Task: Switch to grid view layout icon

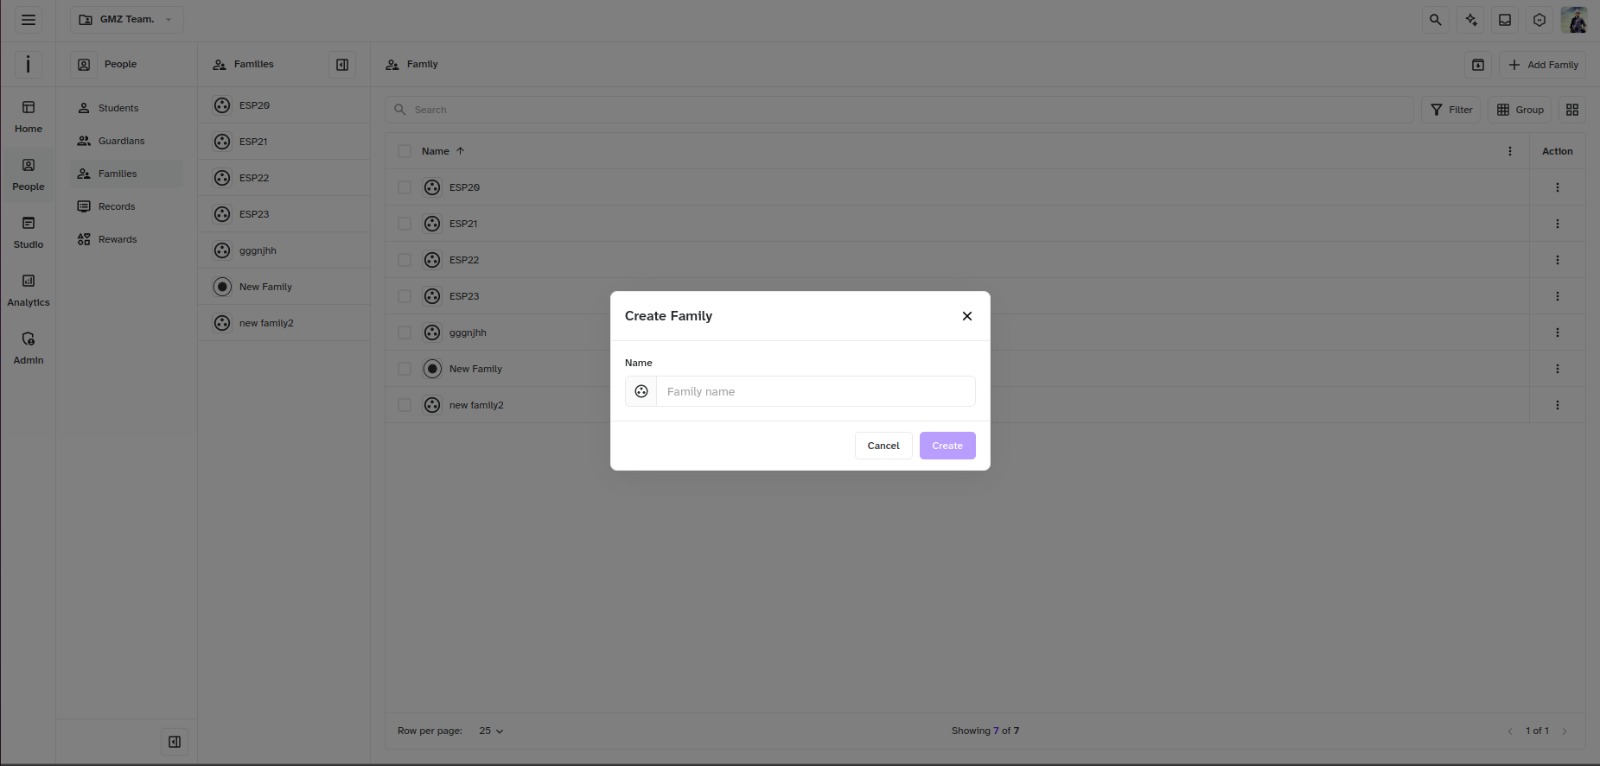Action: pos(1572,110)
